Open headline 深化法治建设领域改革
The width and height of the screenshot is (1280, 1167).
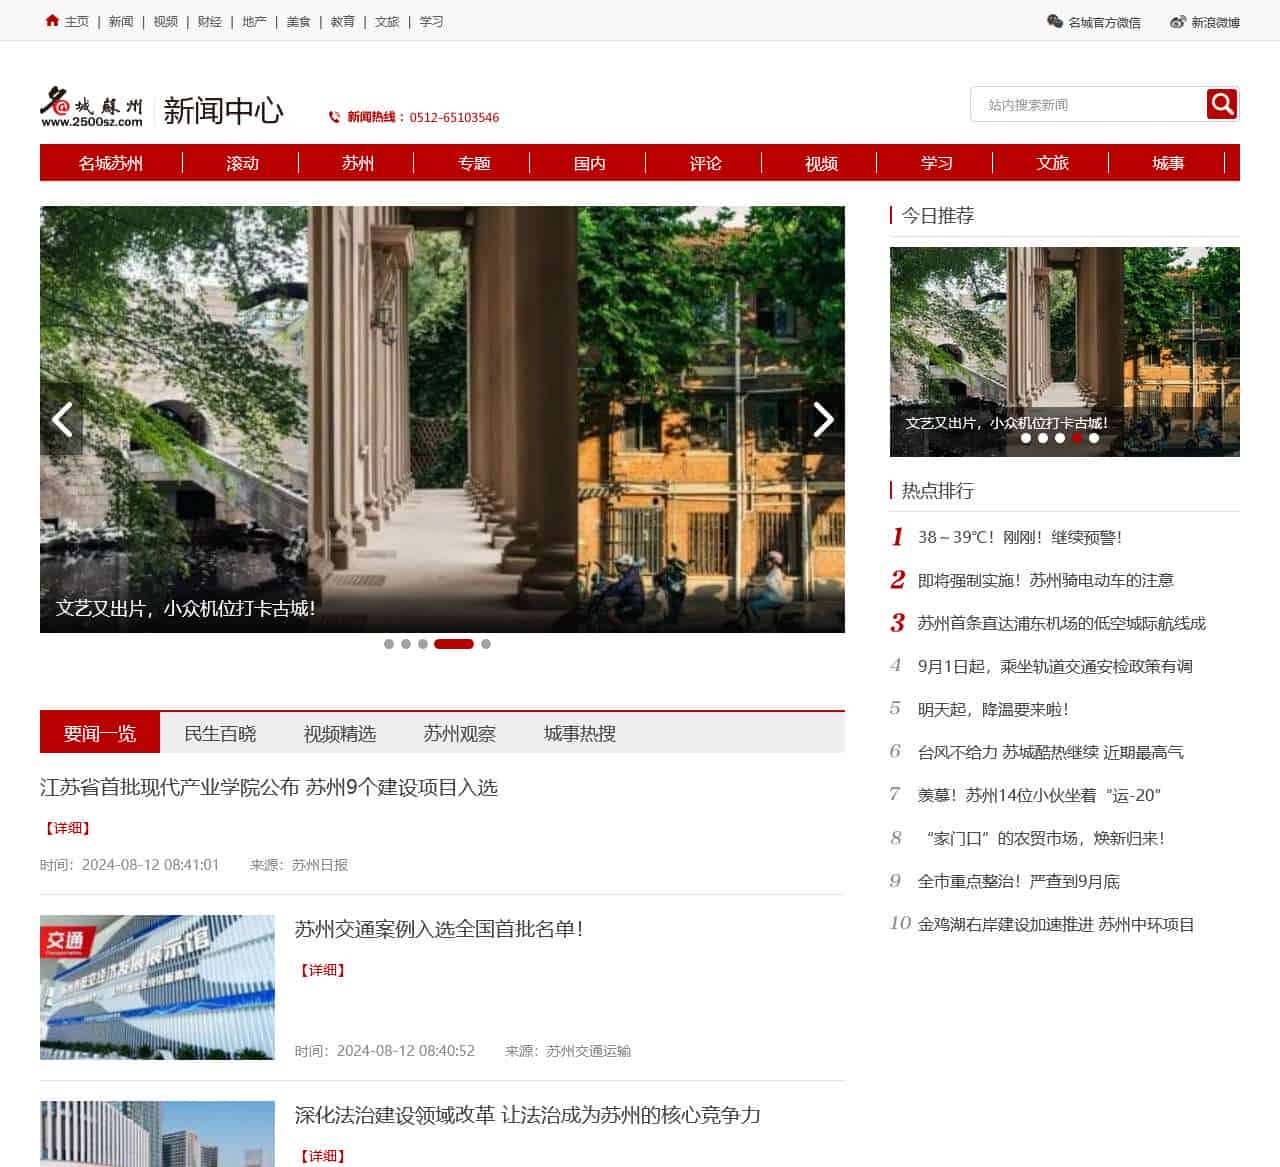tap(528, 1115)
